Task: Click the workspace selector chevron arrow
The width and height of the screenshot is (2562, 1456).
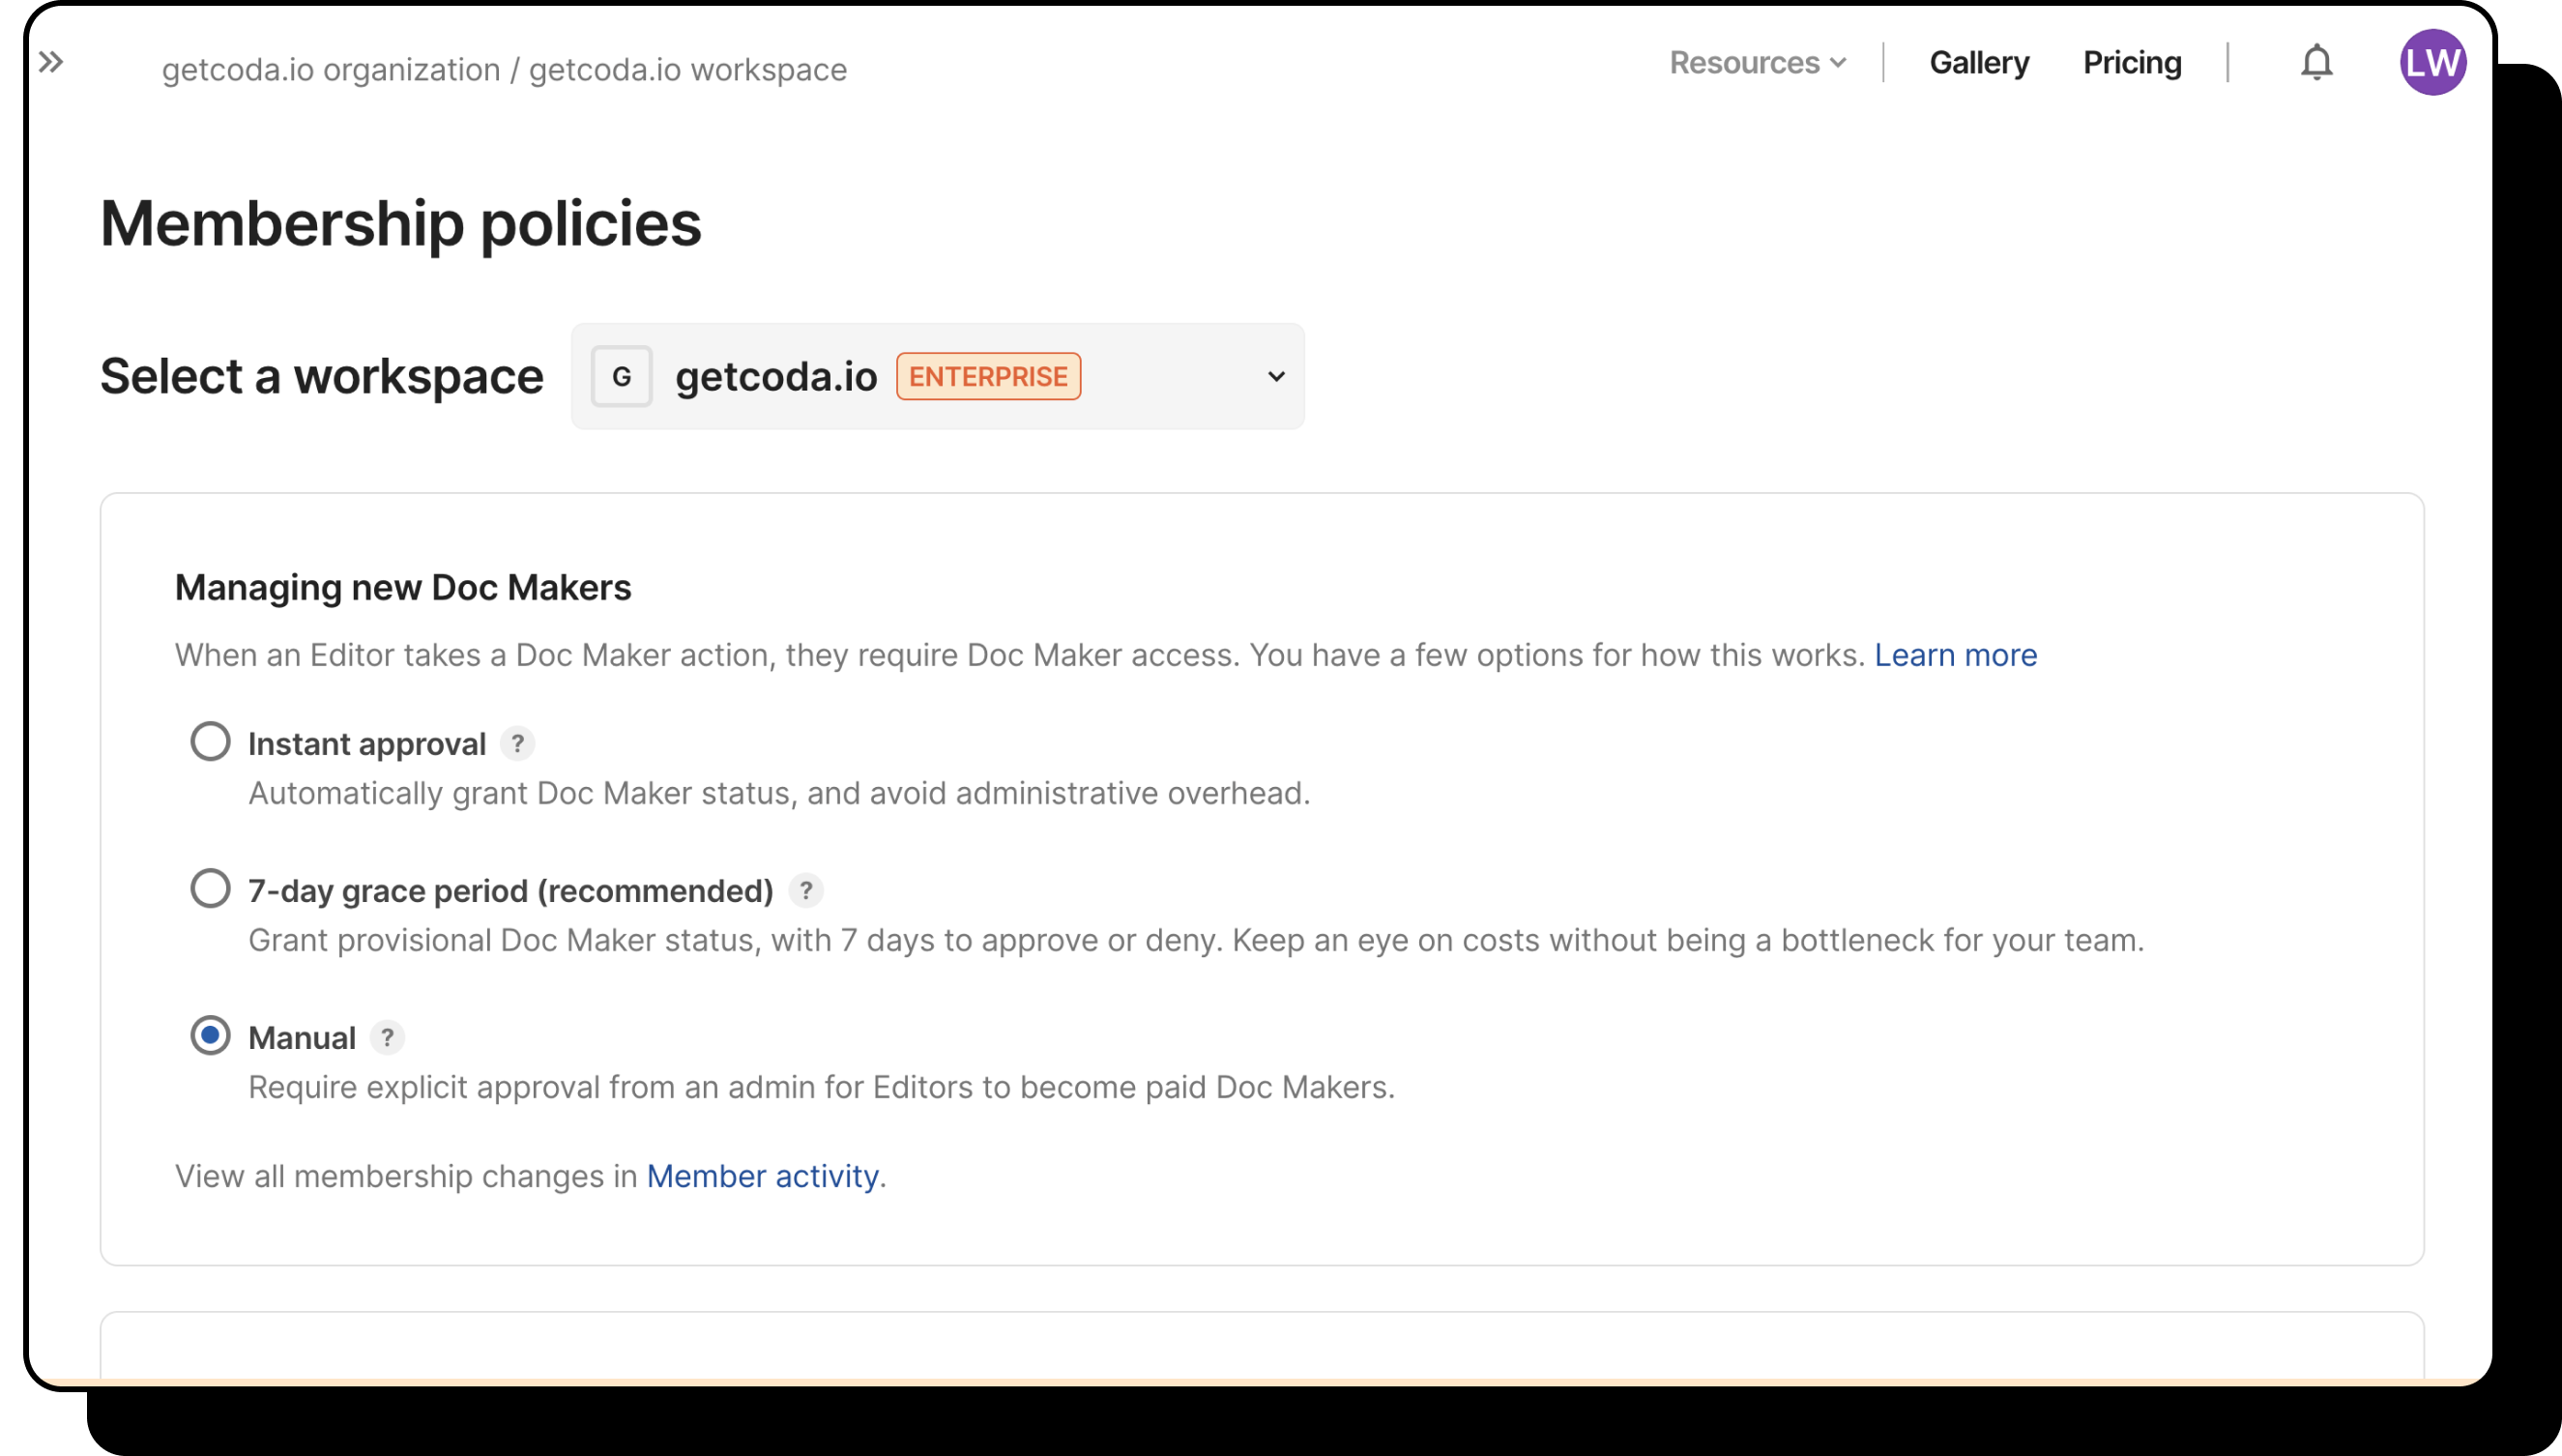Action: [1276, 377]
